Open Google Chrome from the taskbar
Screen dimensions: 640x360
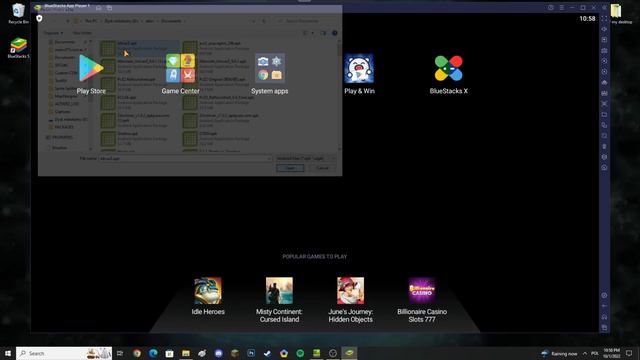137,353
